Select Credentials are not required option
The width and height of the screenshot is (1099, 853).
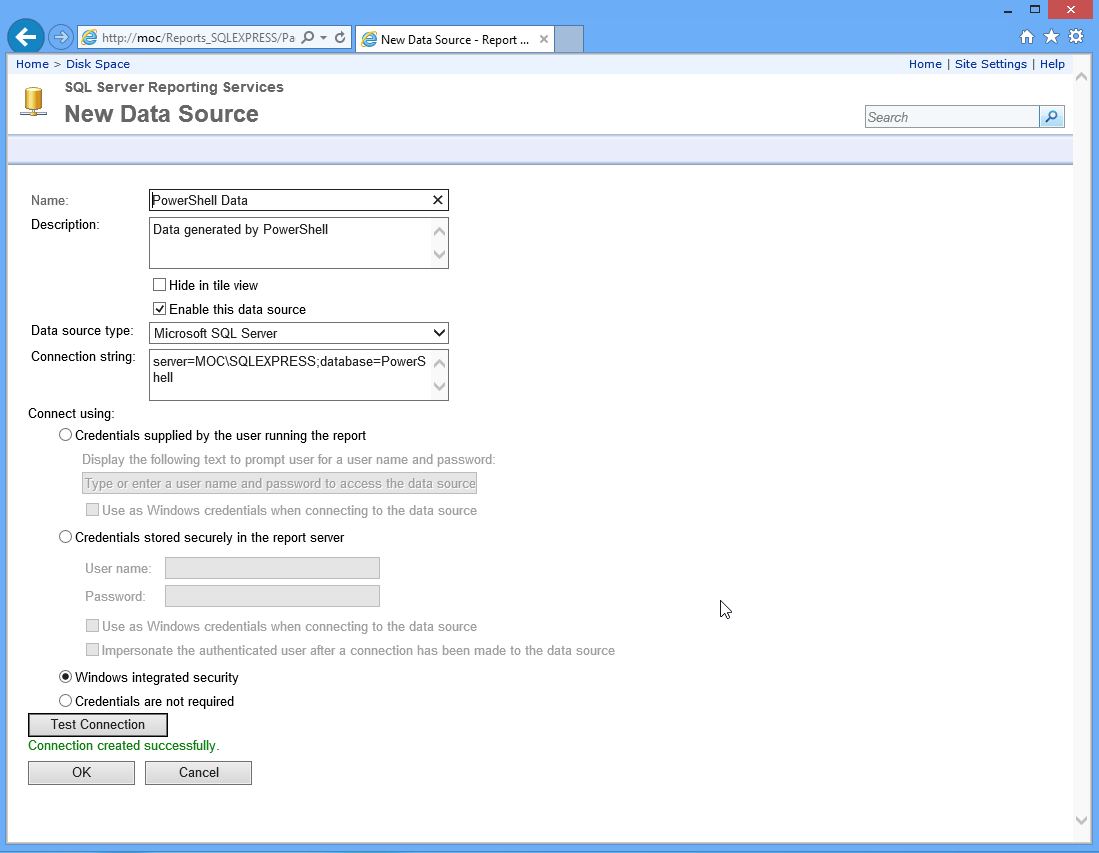coord(66,701)
